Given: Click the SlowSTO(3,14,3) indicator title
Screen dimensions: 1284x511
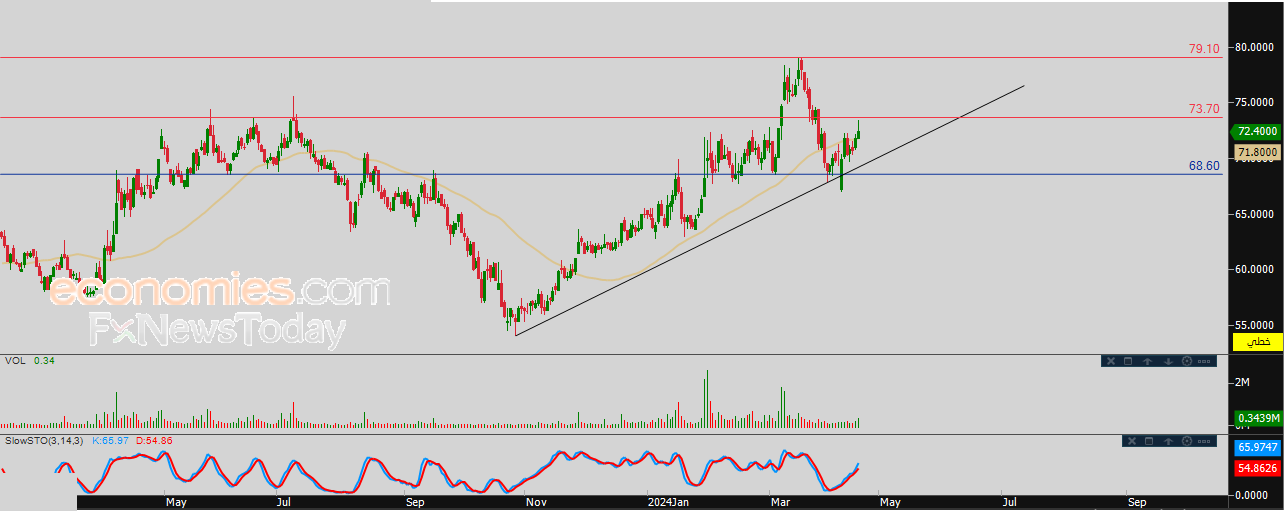Looking at the screenshot, I should pos(44,441).
